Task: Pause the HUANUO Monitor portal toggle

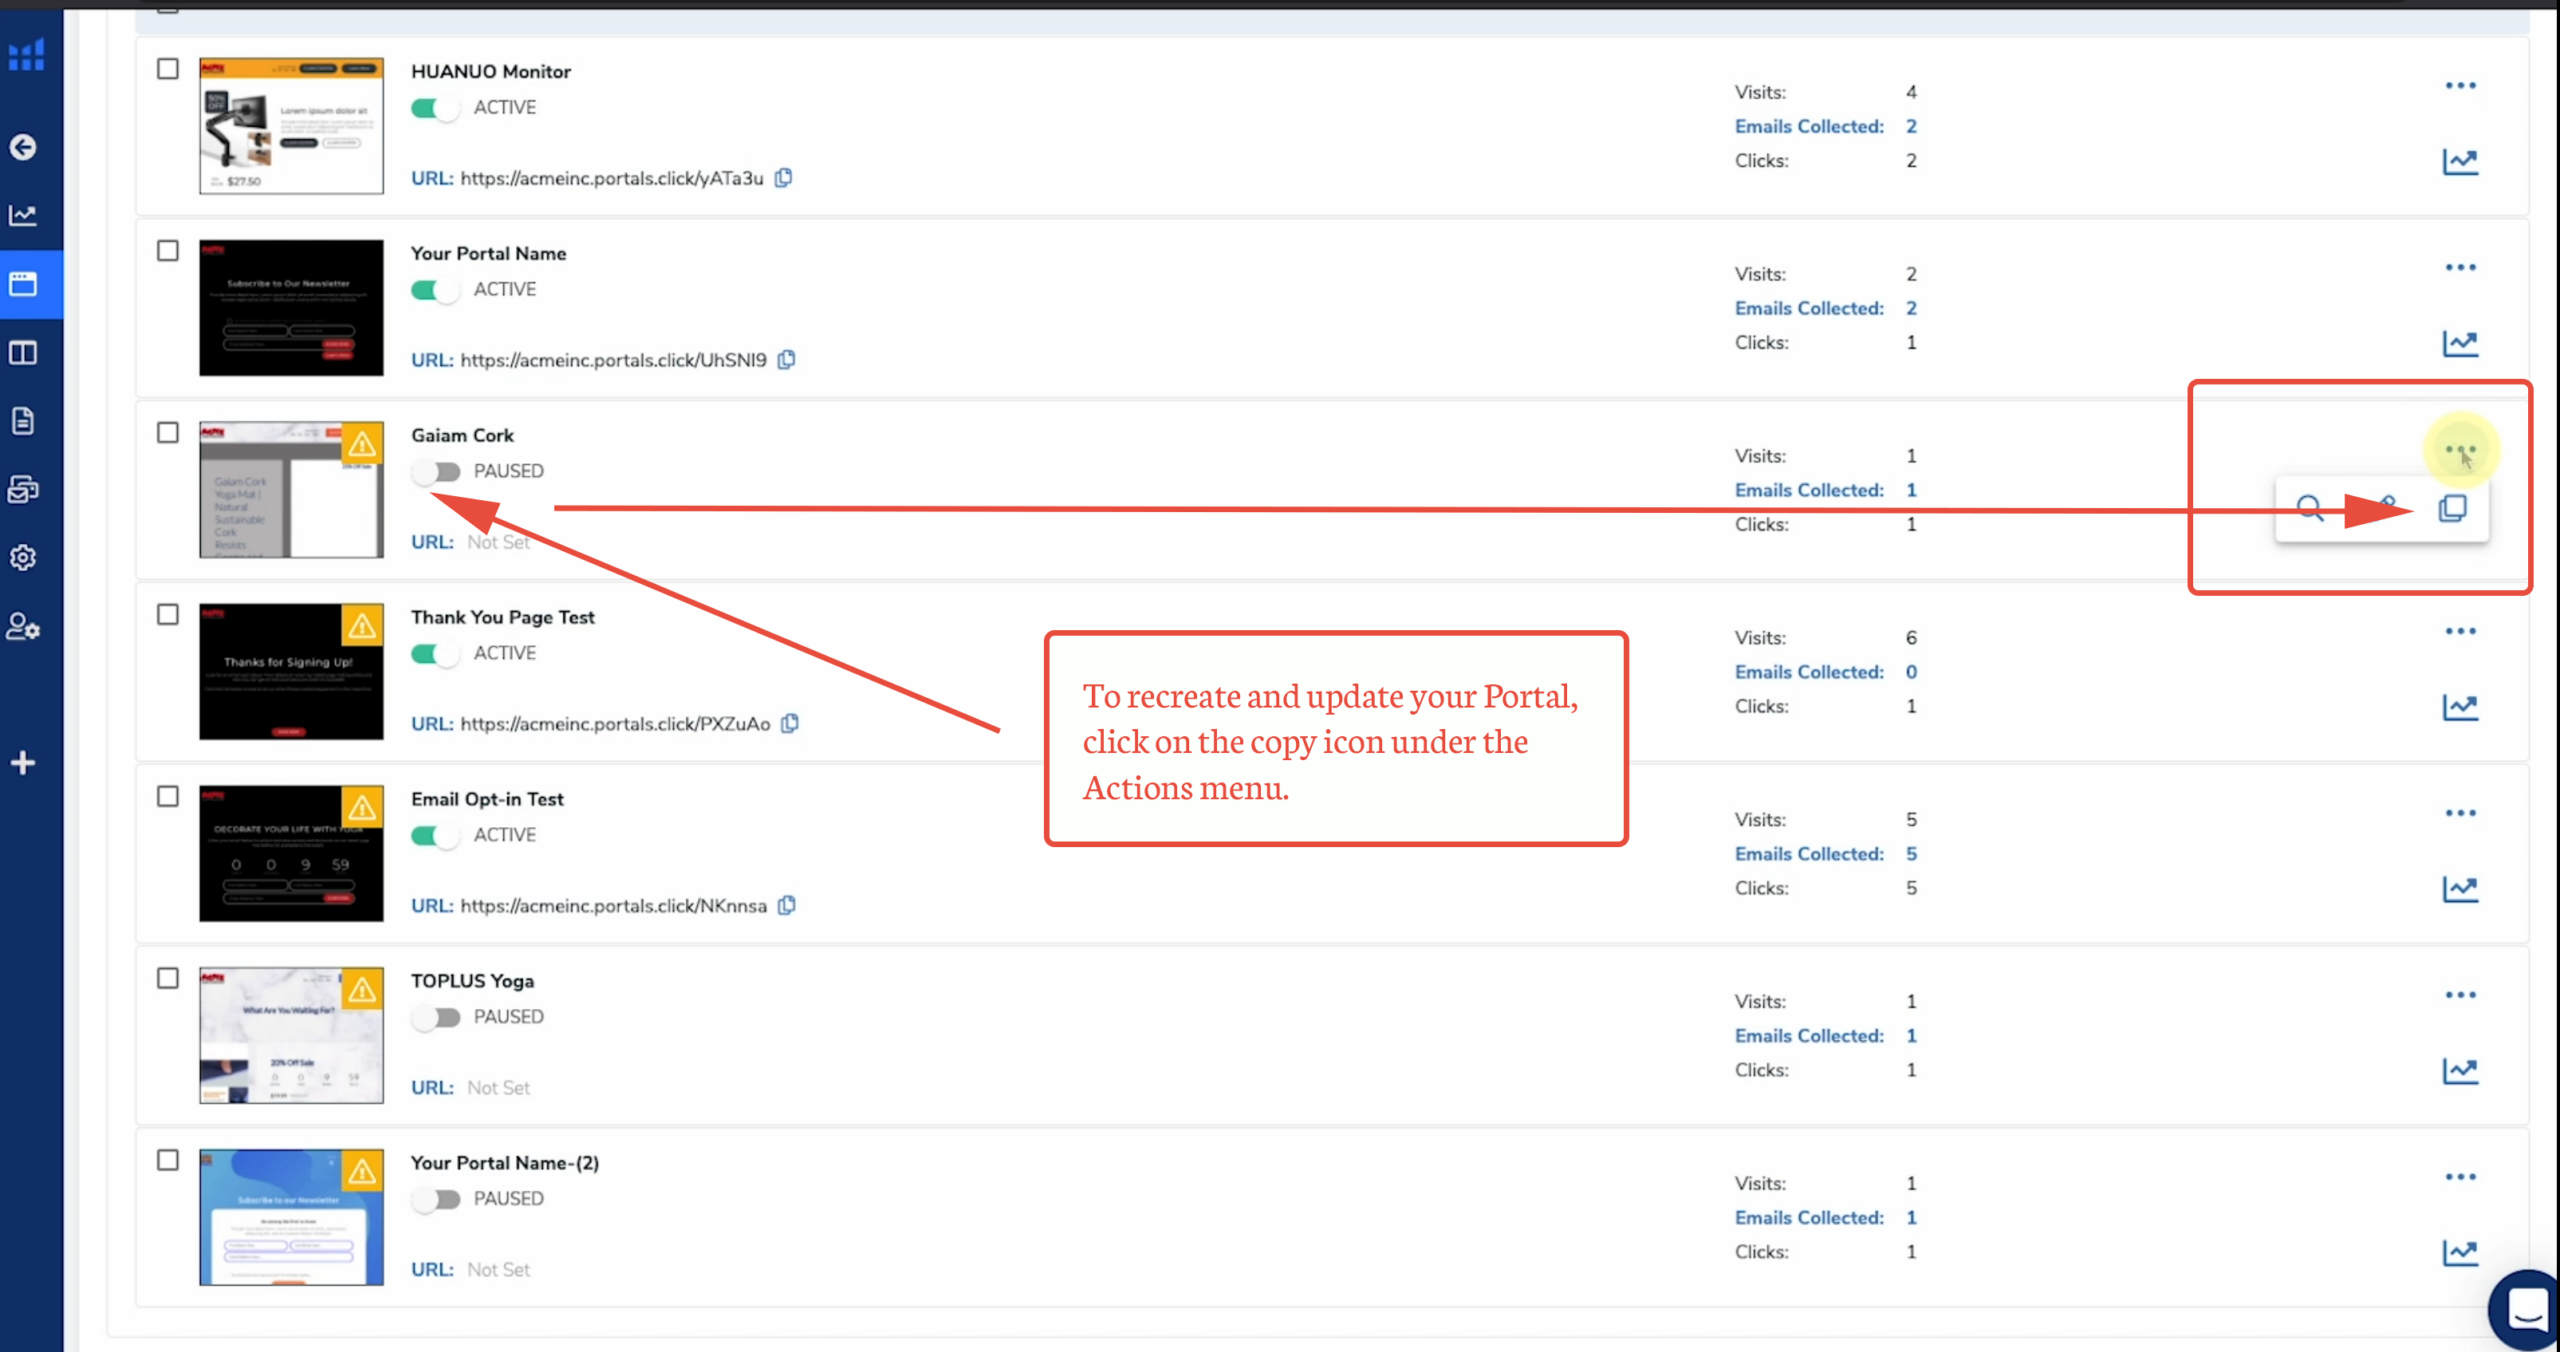Action: pyautogui.click(x=435, y=108)
